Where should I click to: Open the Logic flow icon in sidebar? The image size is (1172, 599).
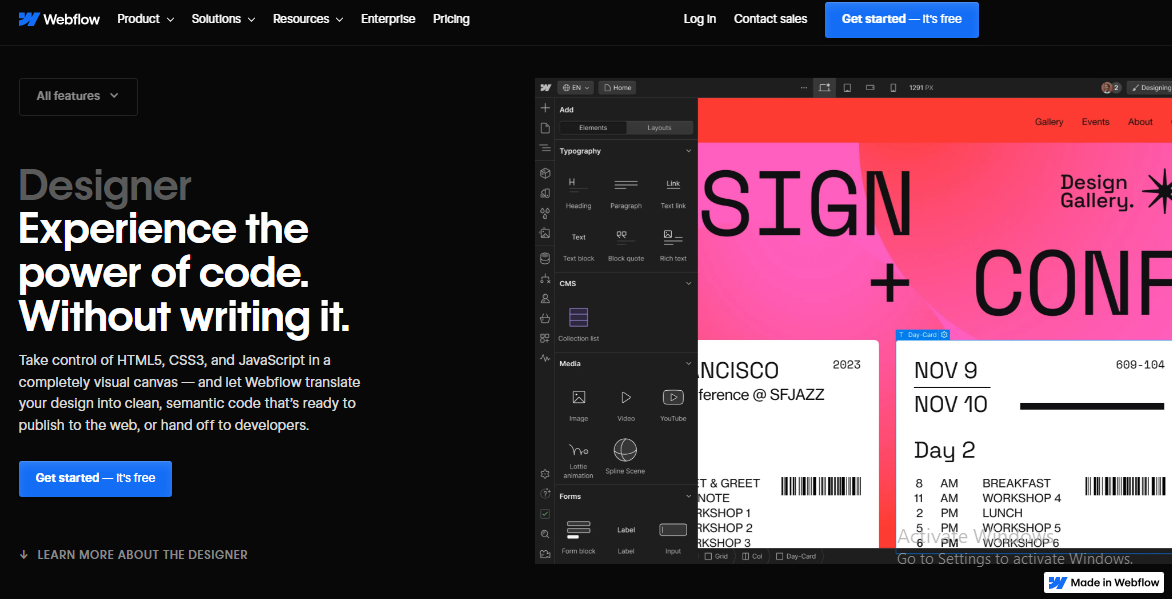click(x=545, y=279)
